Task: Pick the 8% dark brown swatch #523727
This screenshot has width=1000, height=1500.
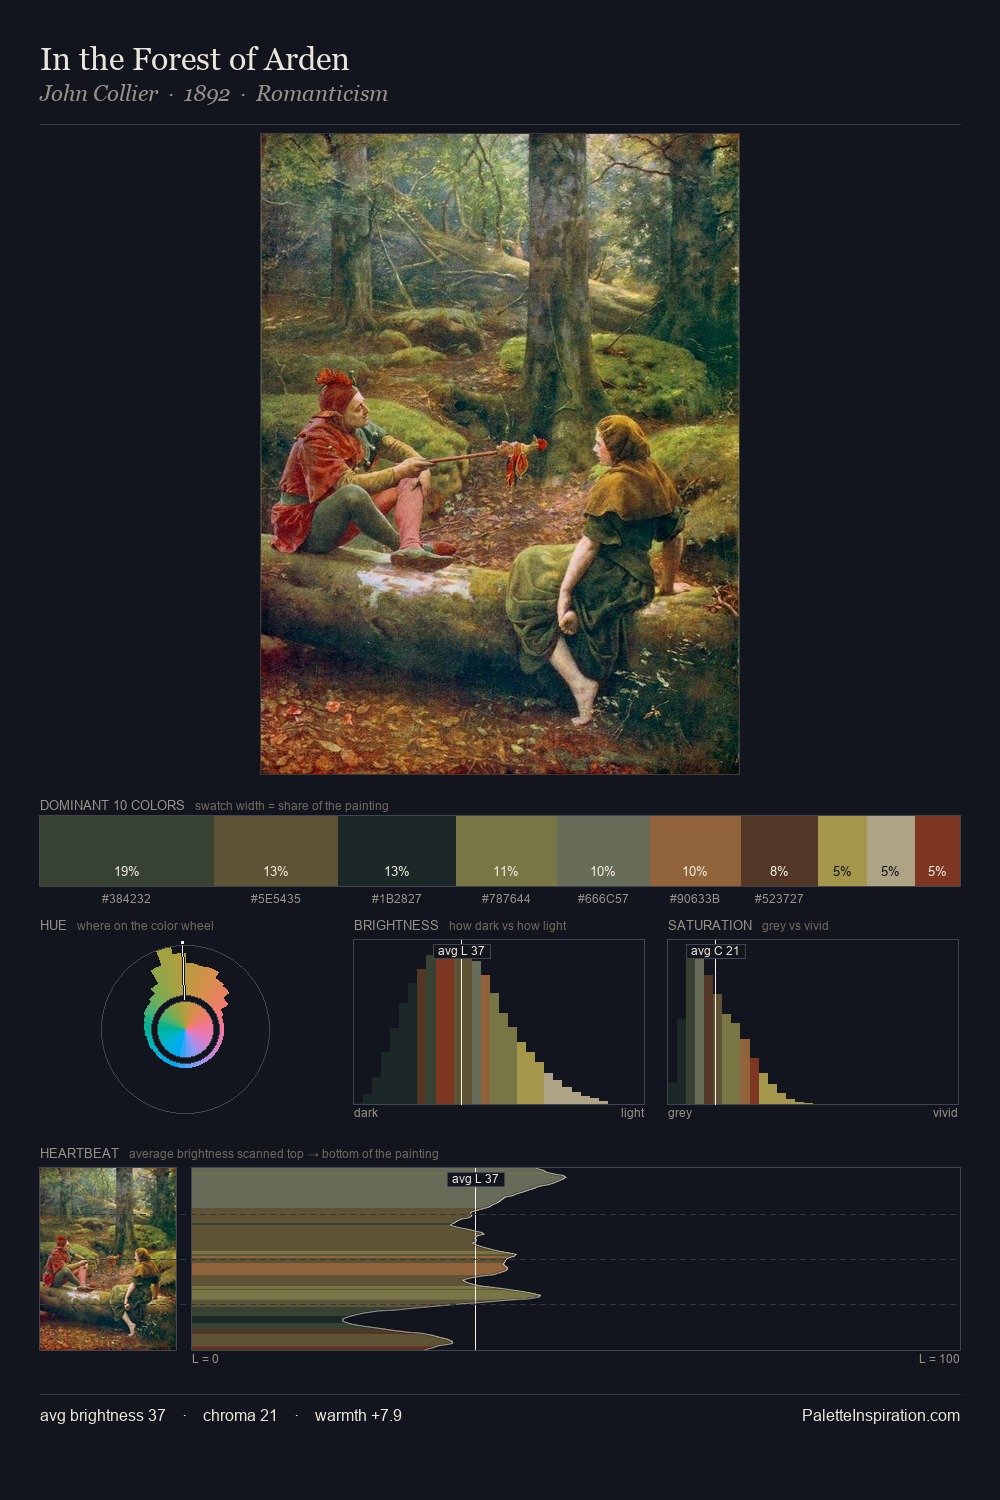Action: coord(779,851)
